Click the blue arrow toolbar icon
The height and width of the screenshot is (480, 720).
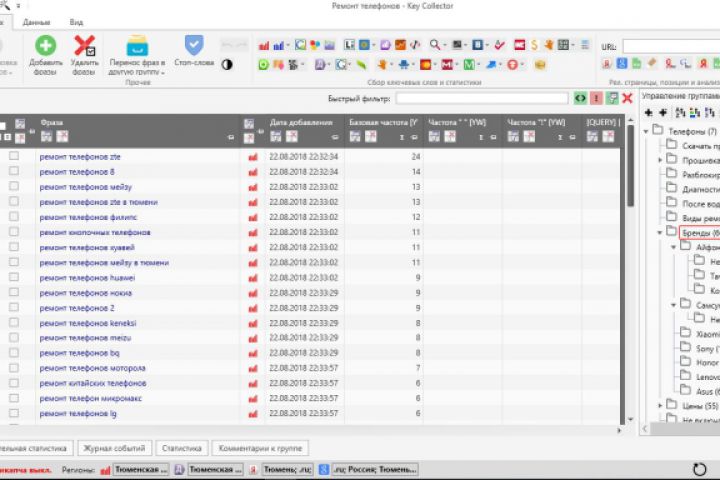[x=491, y=65]
